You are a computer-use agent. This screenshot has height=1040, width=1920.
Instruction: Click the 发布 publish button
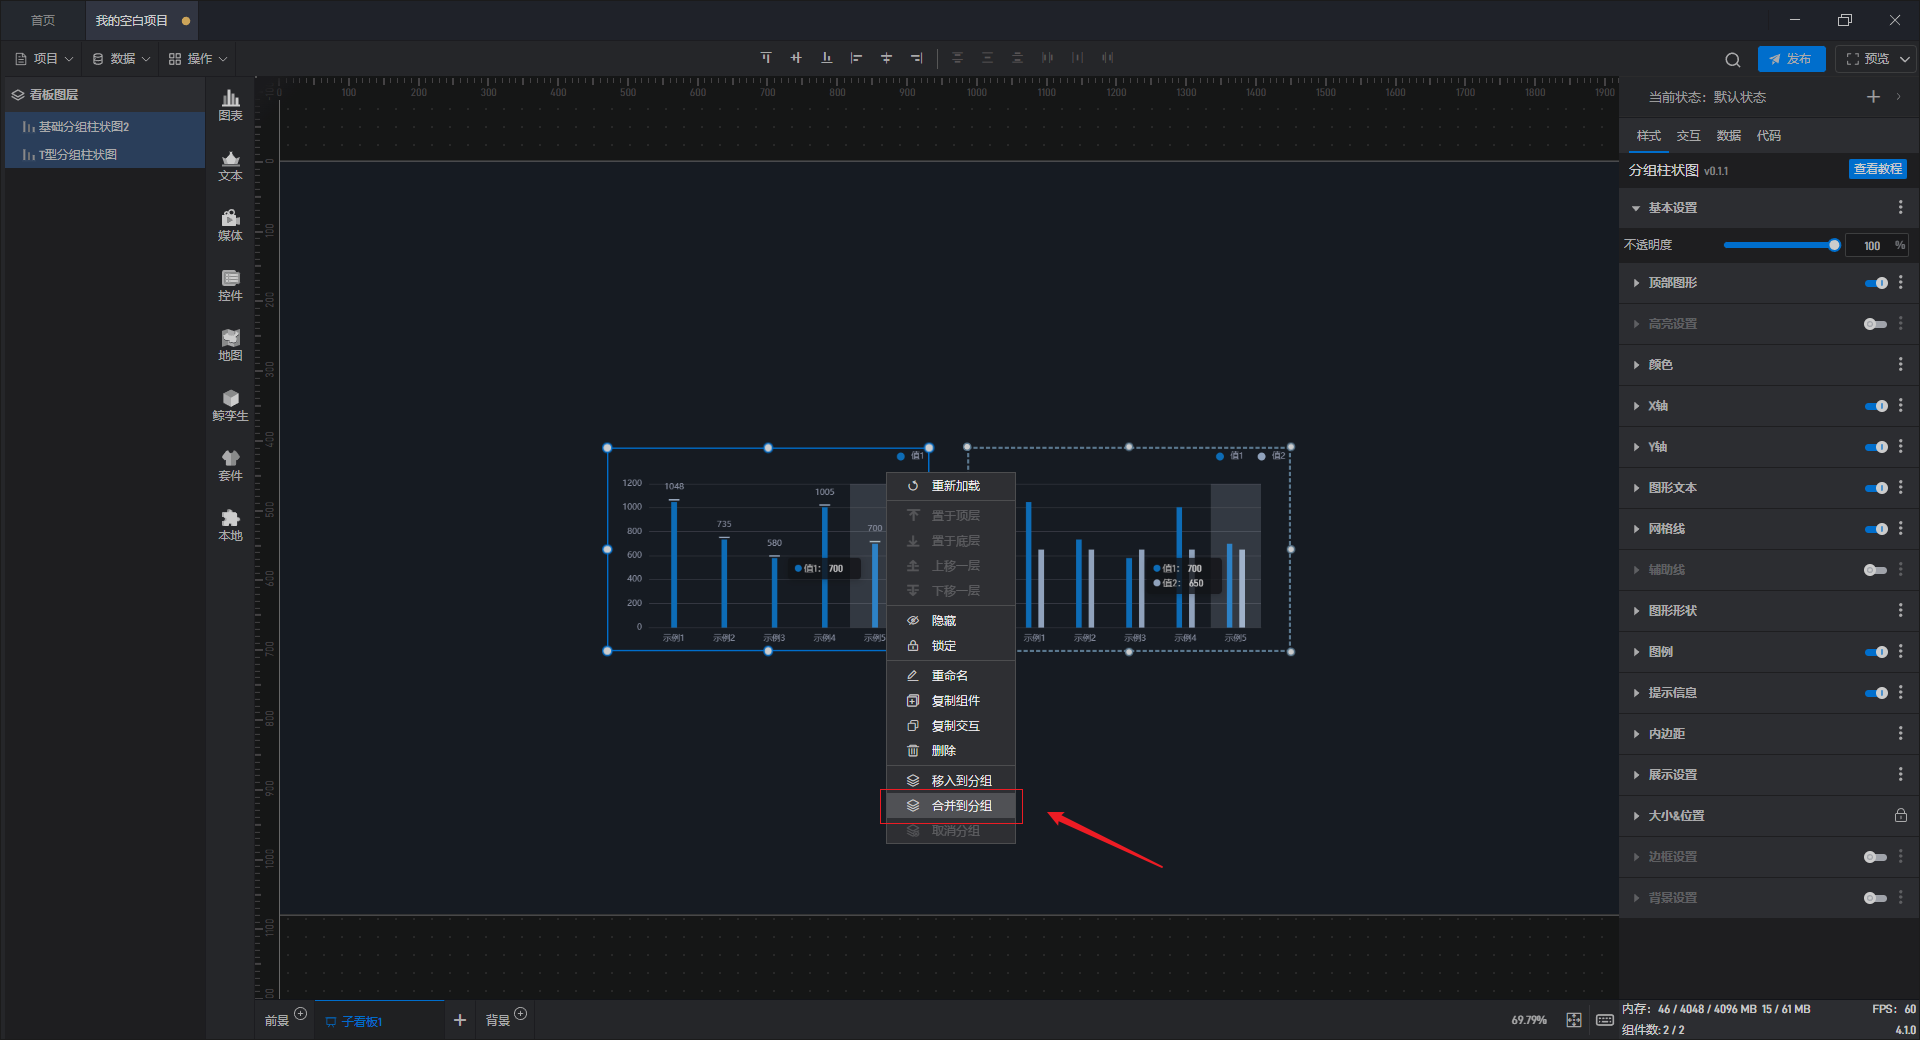point(1791,59)
